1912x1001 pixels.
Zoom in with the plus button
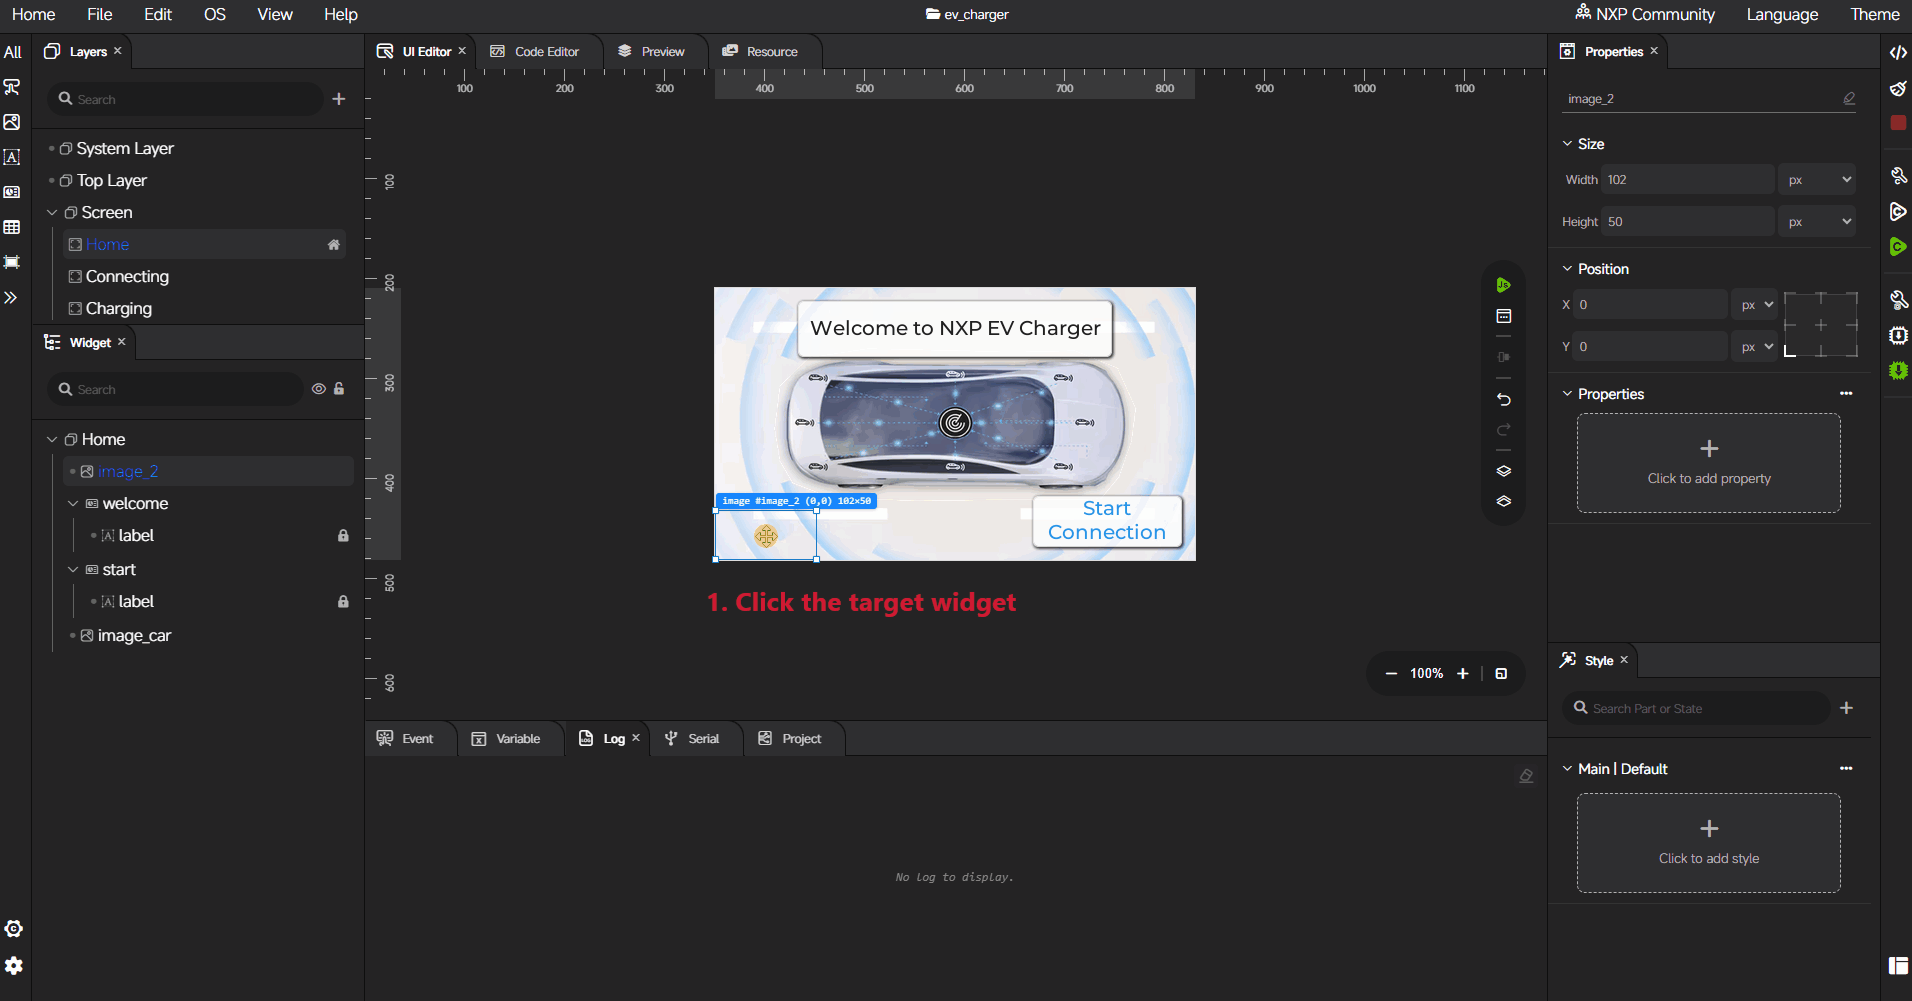coord(1462,673)
